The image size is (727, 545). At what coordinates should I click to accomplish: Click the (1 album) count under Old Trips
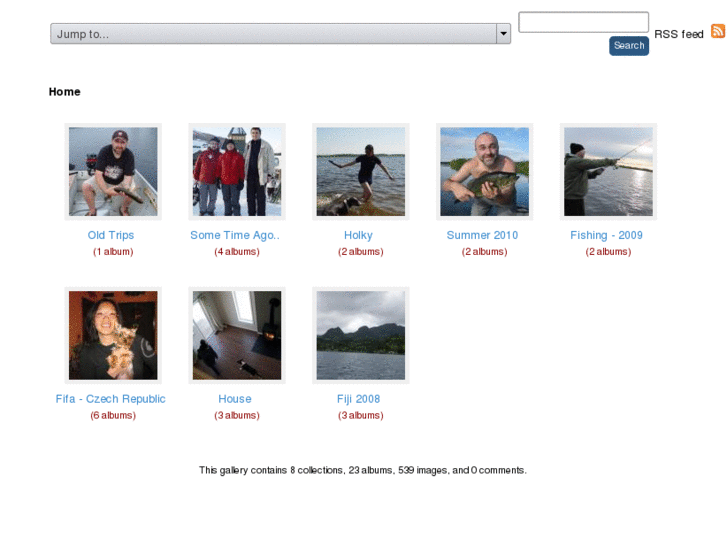click(113, 252)
